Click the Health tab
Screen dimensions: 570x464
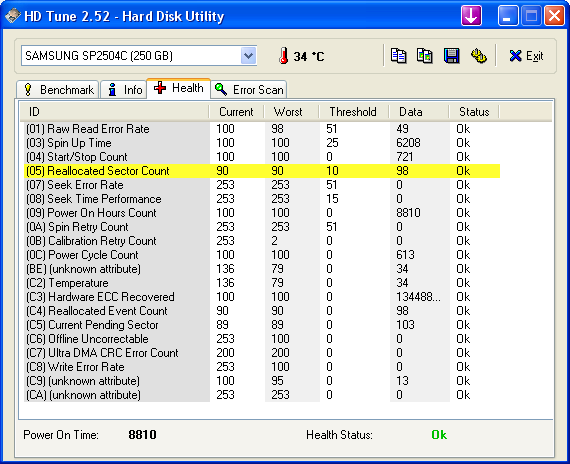click(178, 88)
